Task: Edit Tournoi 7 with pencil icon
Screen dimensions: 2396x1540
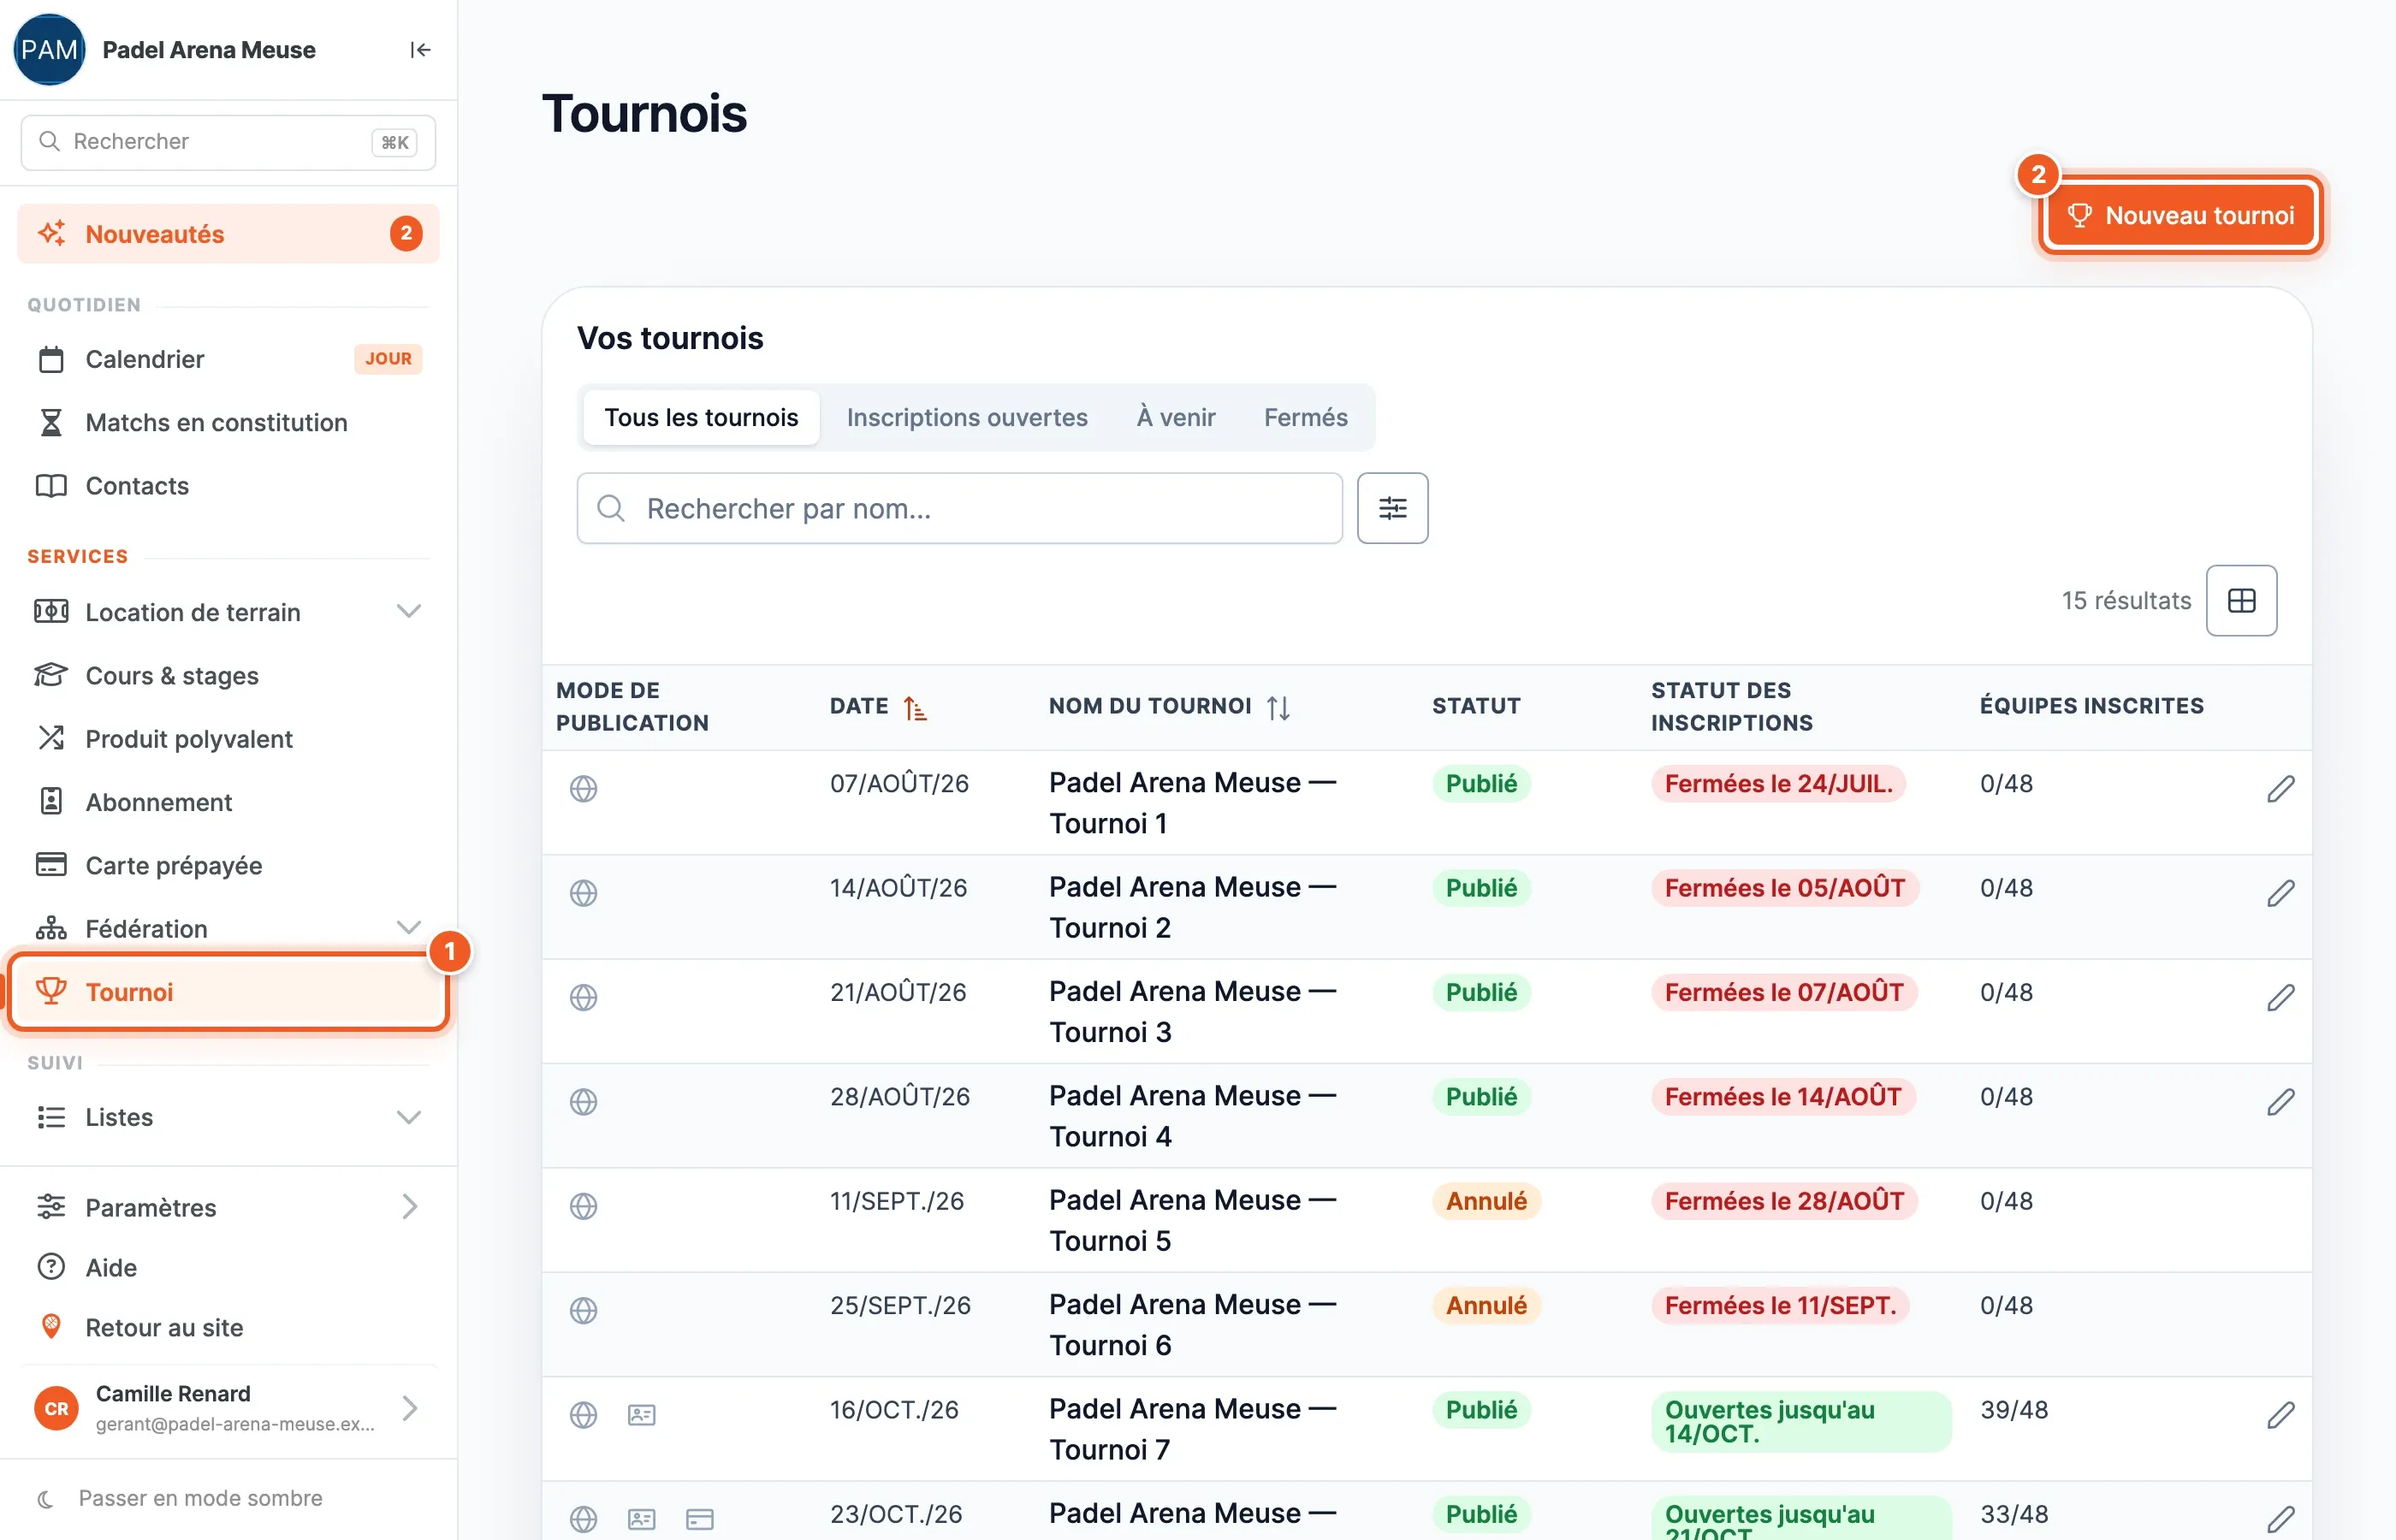Action: click(x=2280, y=1415)
